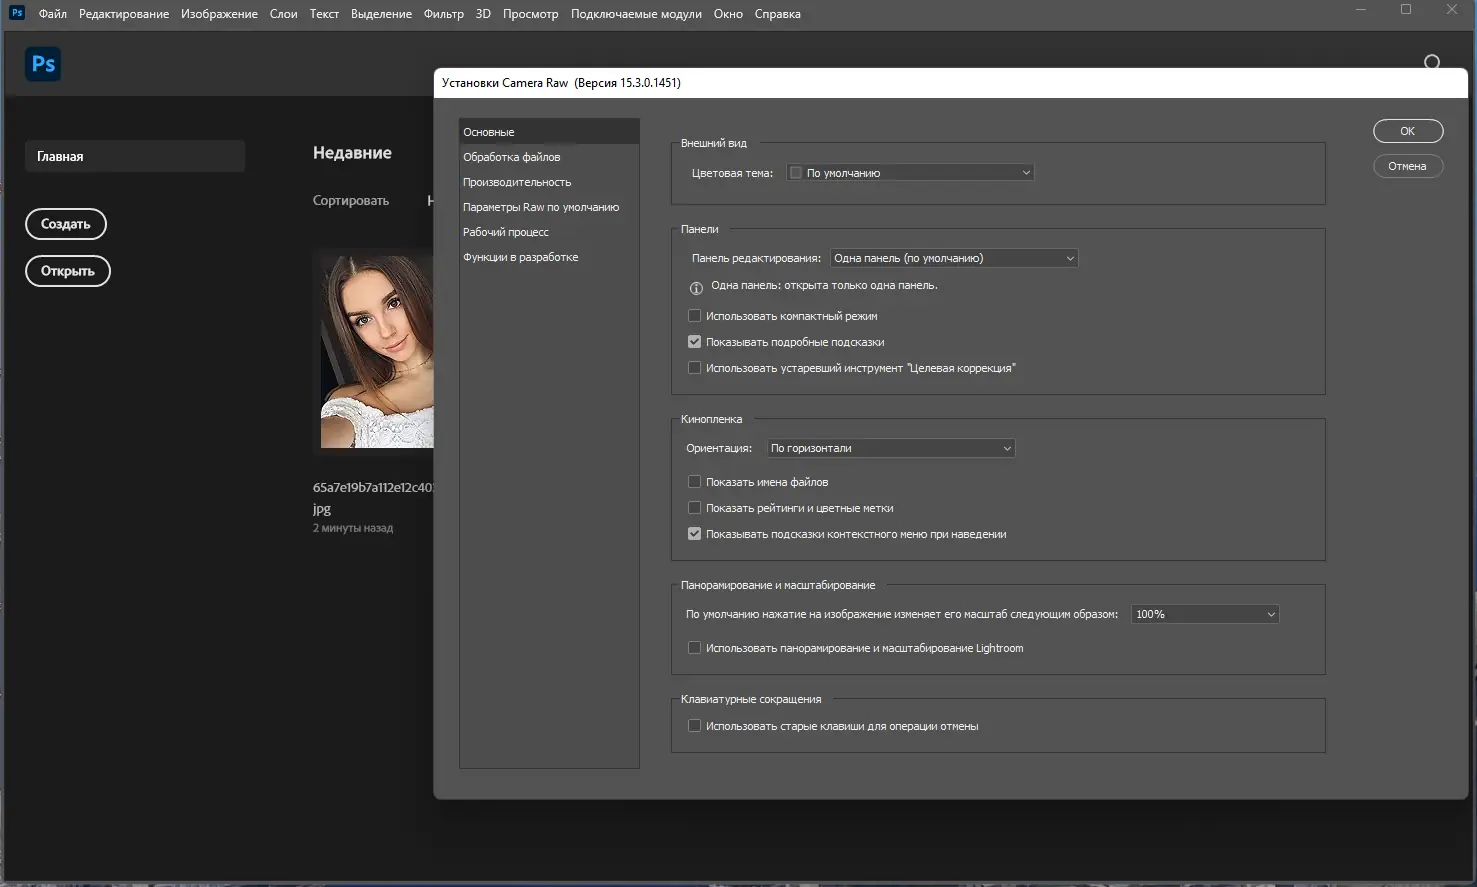Viewport: 1477px width, 887px height.
Task: Toggle the show file names checkbox
Action: 694,482
